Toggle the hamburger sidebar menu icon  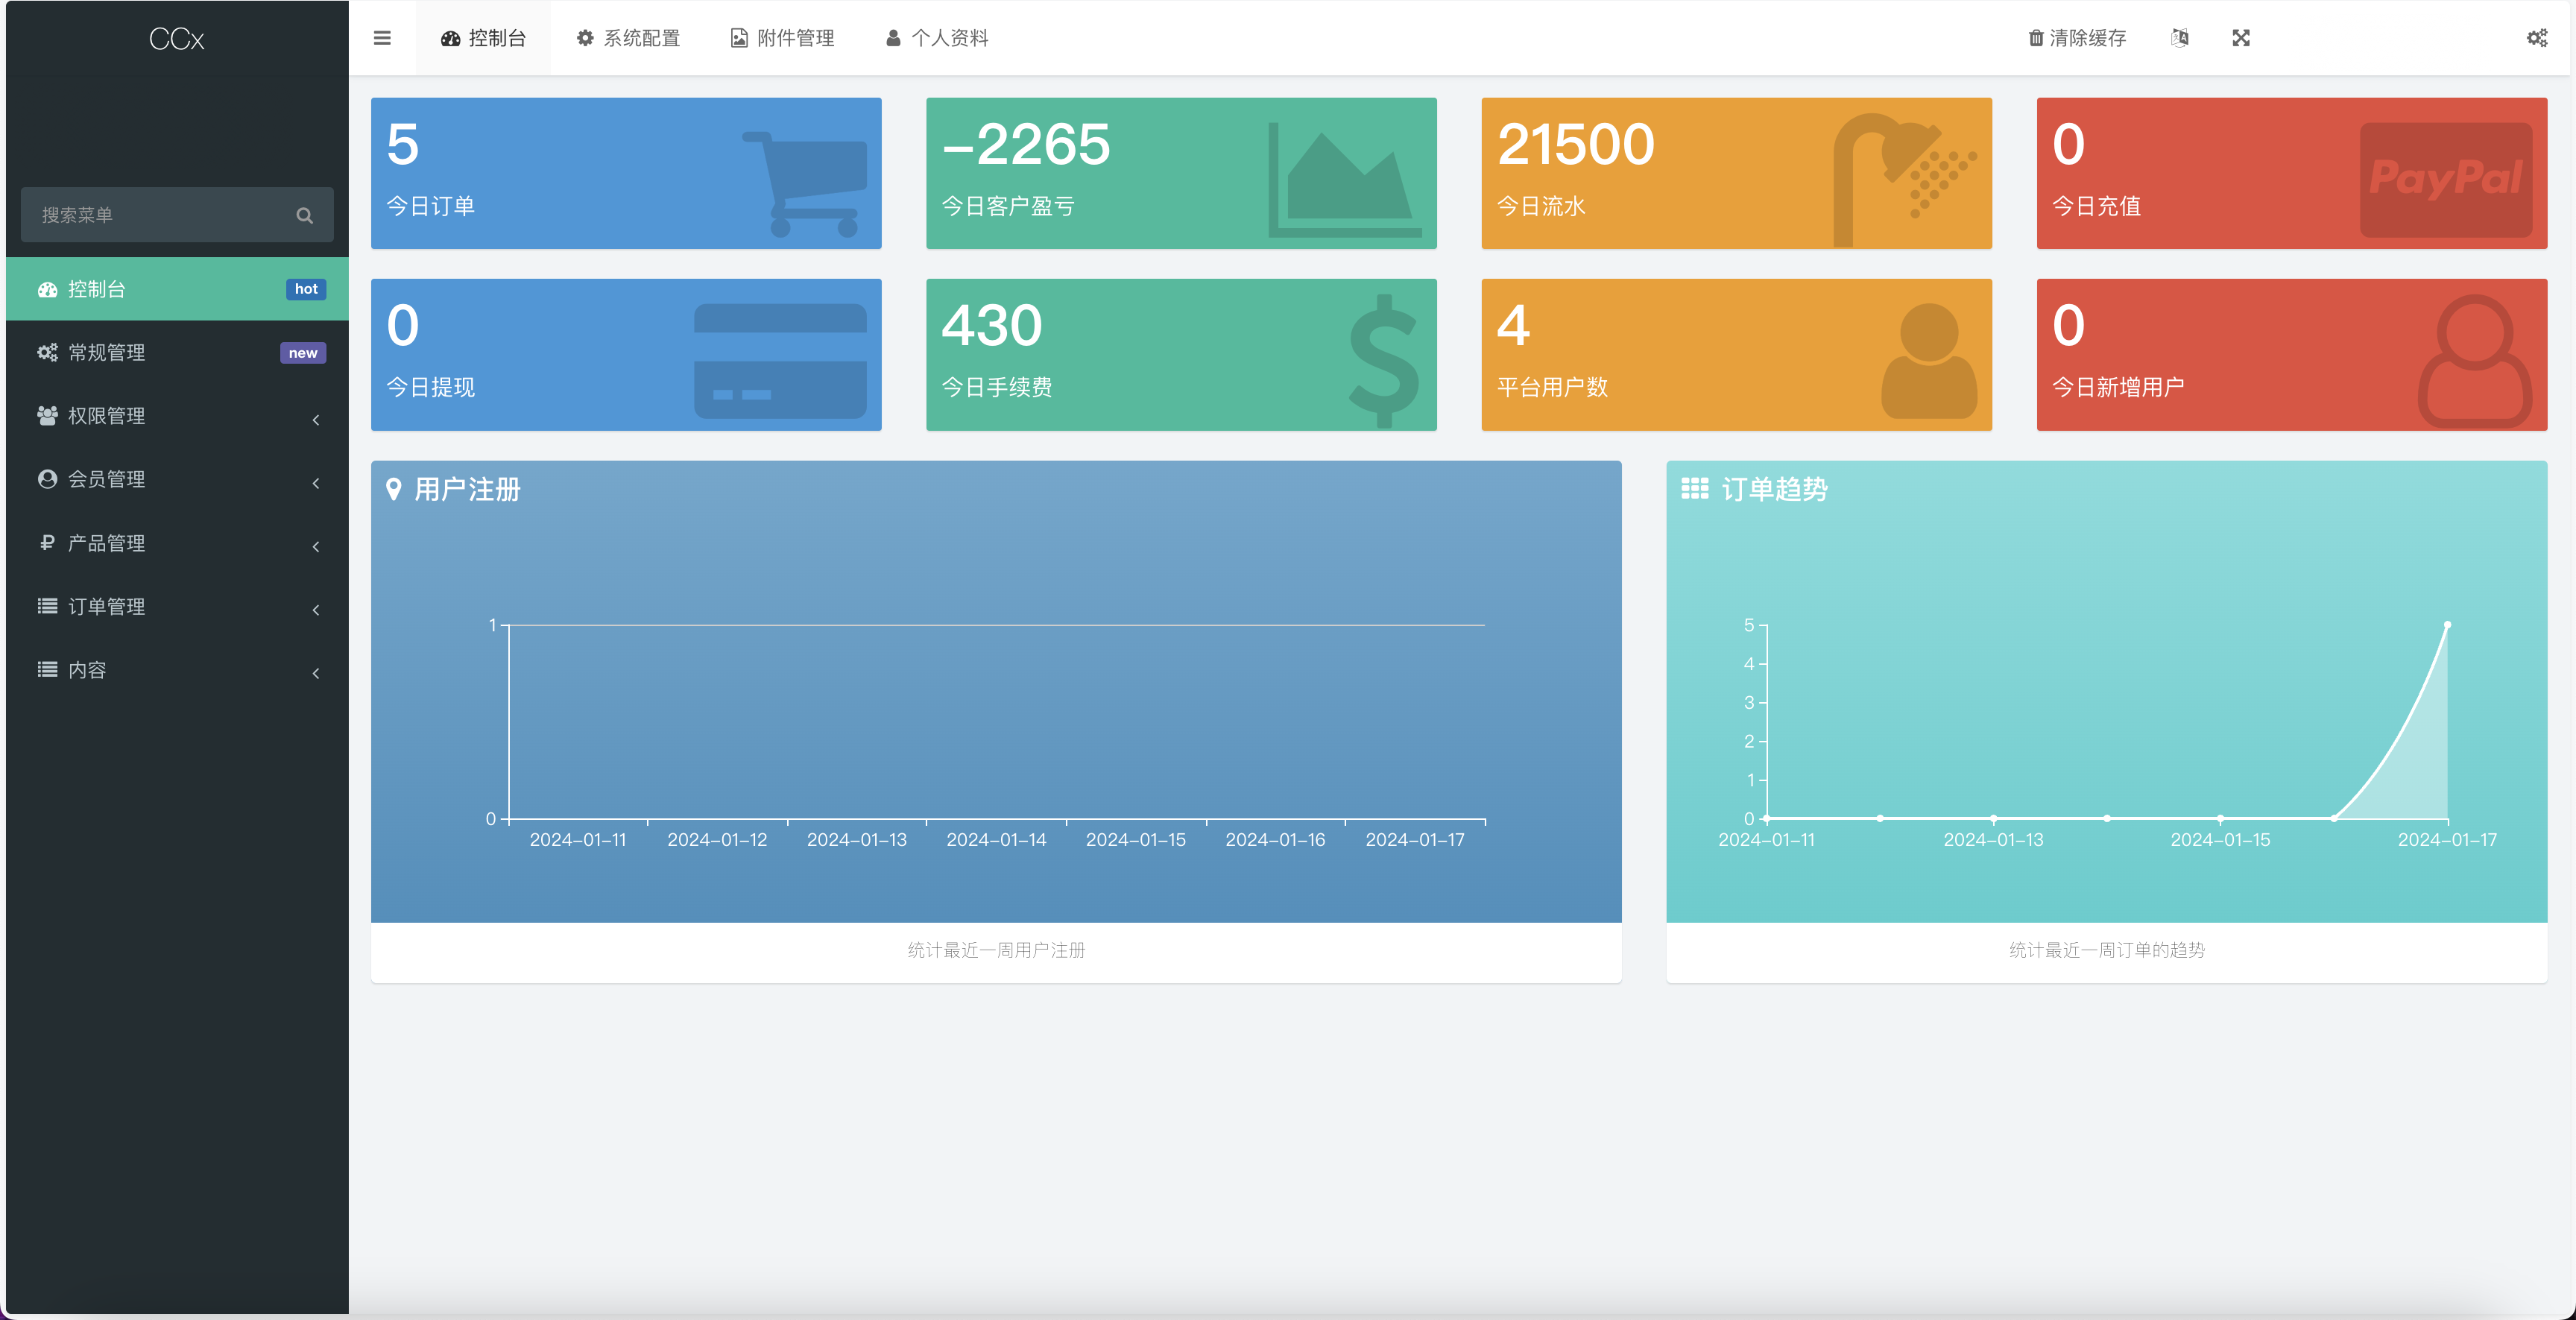(382, 38)
